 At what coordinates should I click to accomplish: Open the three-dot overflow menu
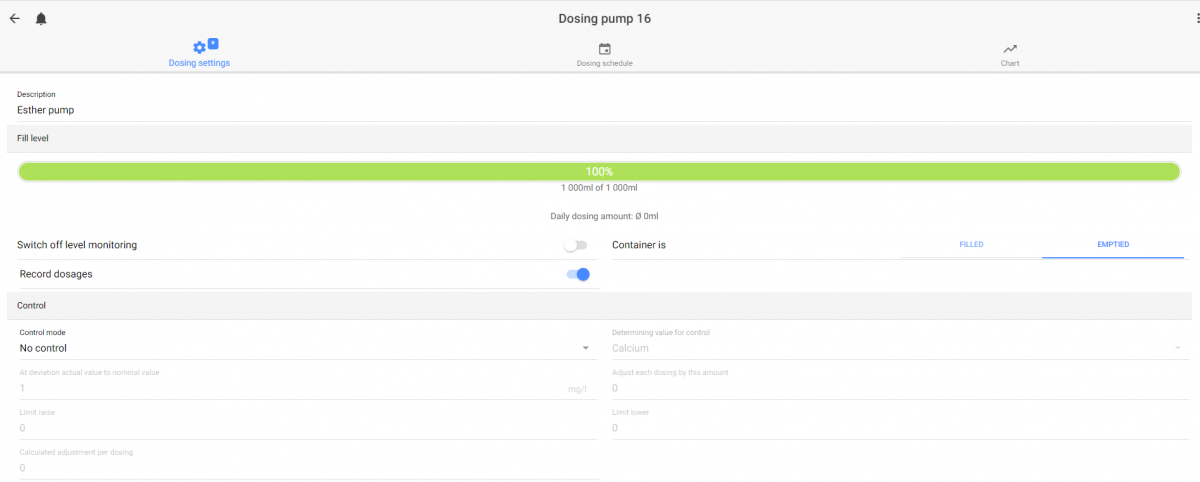tap(1196, 19)
